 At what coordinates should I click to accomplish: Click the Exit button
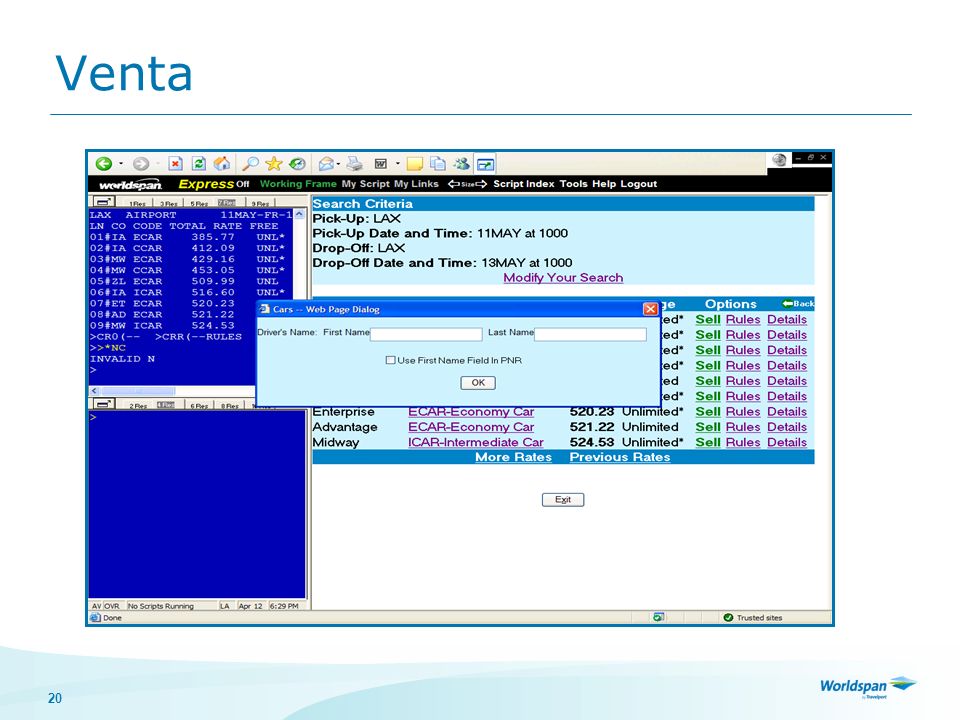(563, 500)
